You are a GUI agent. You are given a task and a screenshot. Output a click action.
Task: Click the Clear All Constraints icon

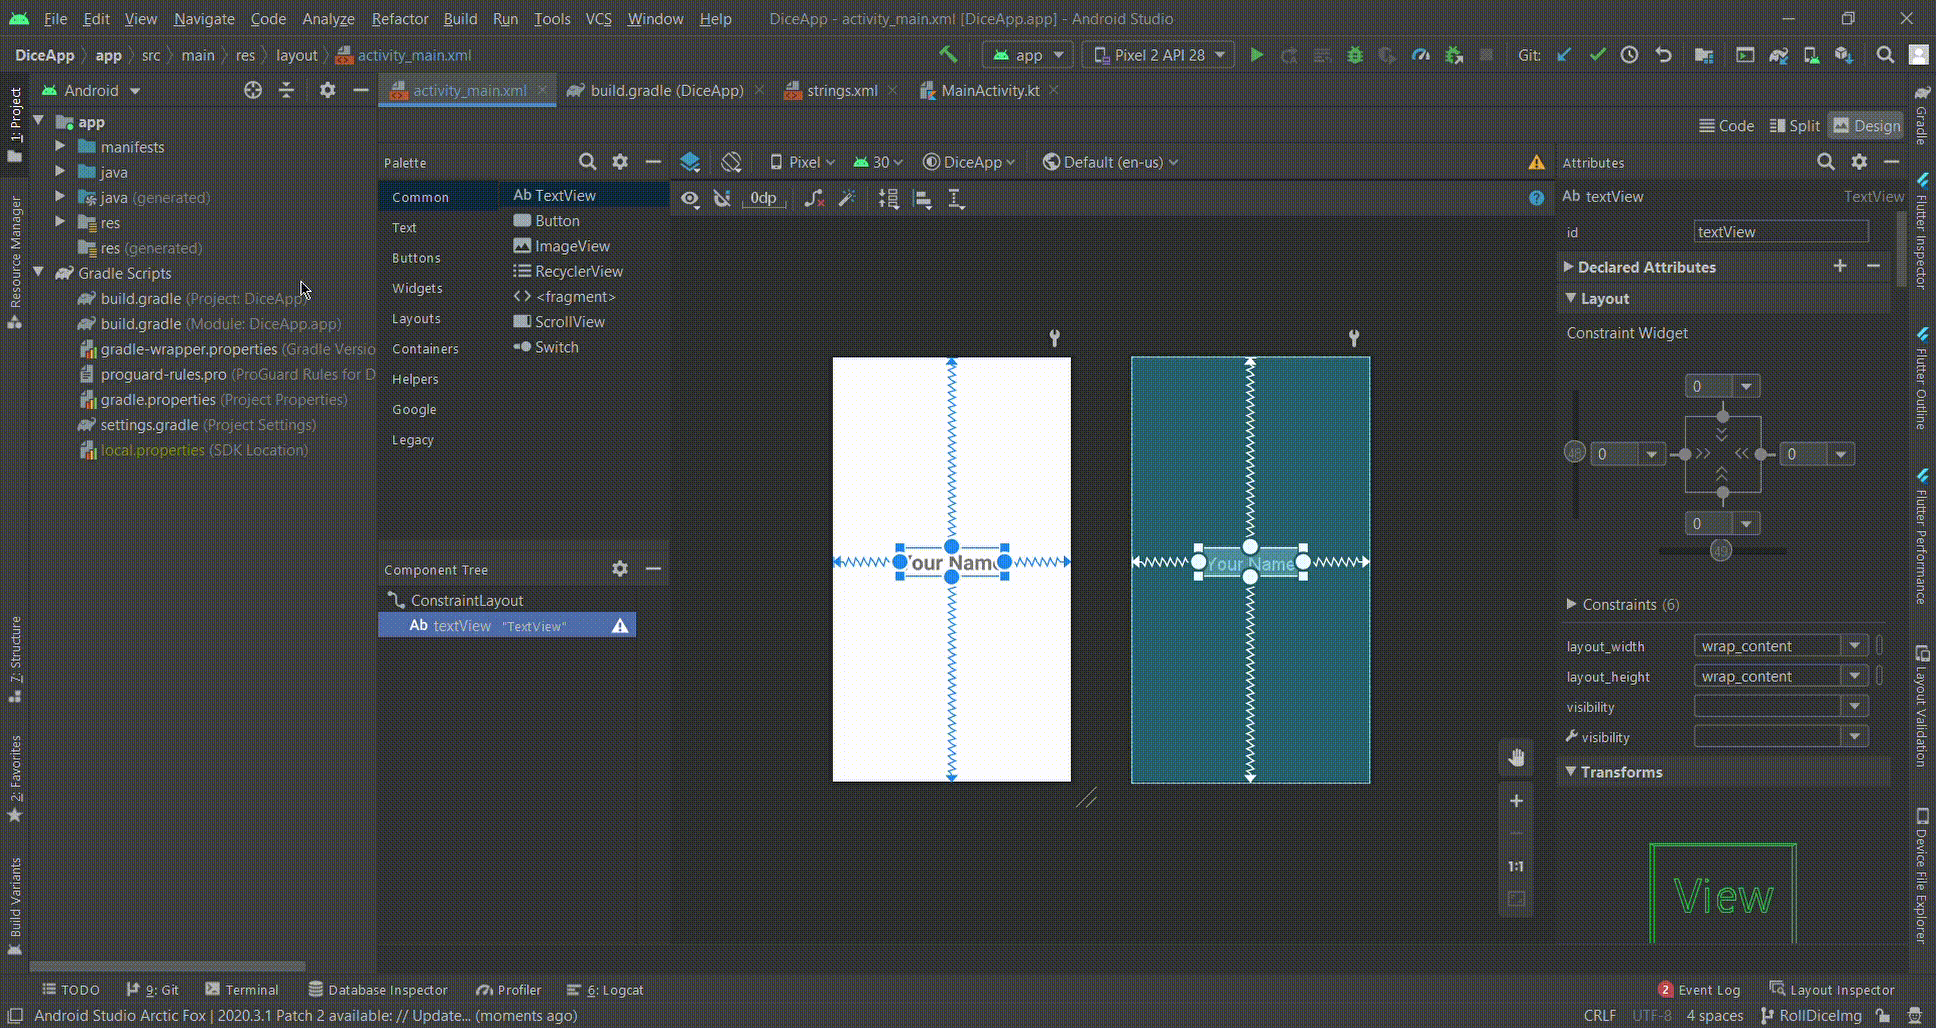[x=814, y=199]
